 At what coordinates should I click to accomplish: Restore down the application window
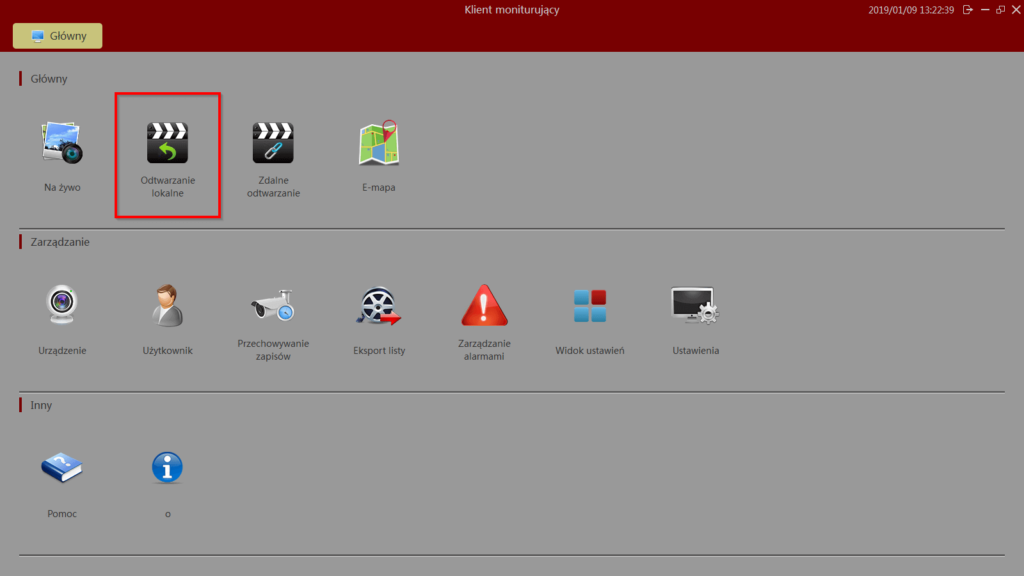(x=1001, y=10)
